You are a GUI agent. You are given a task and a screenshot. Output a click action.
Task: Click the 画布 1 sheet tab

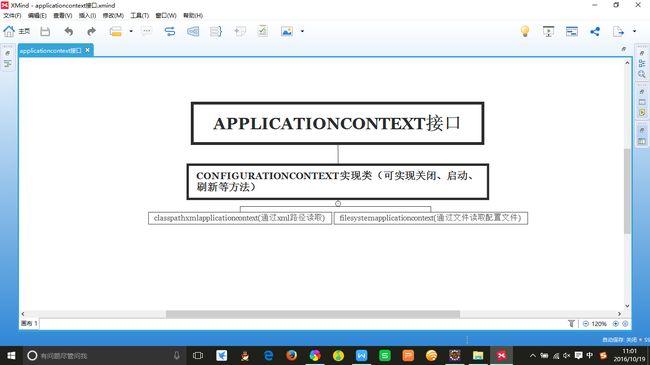tap(29, 324)
